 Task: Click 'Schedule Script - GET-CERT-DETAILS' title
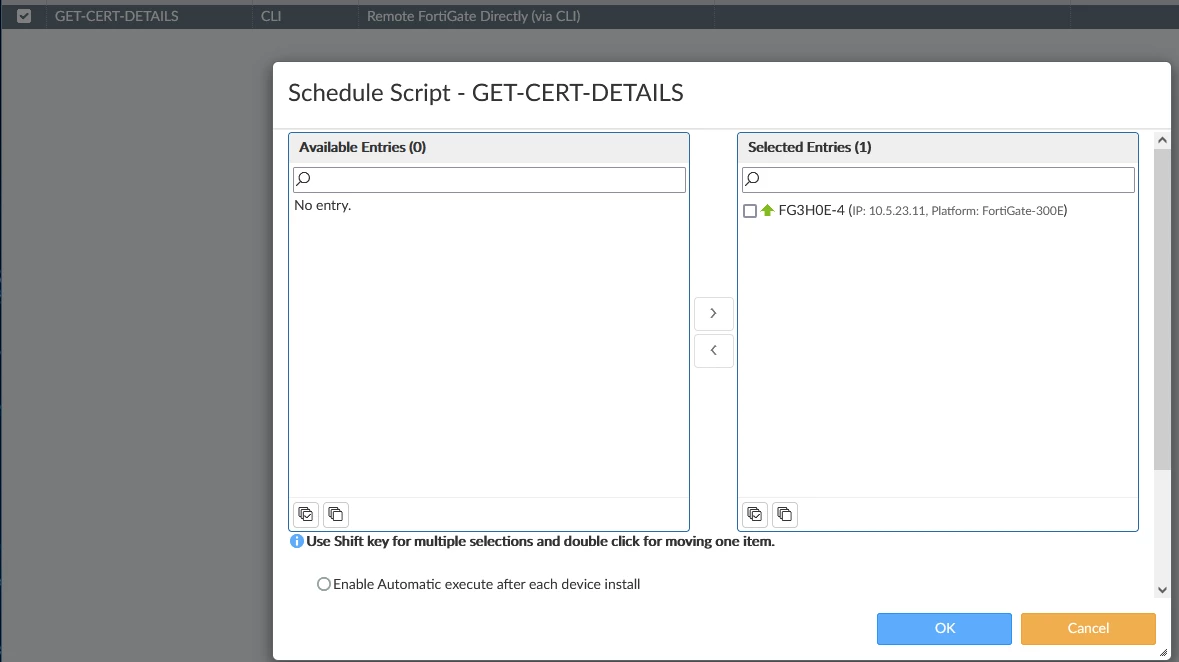[486, 93]
